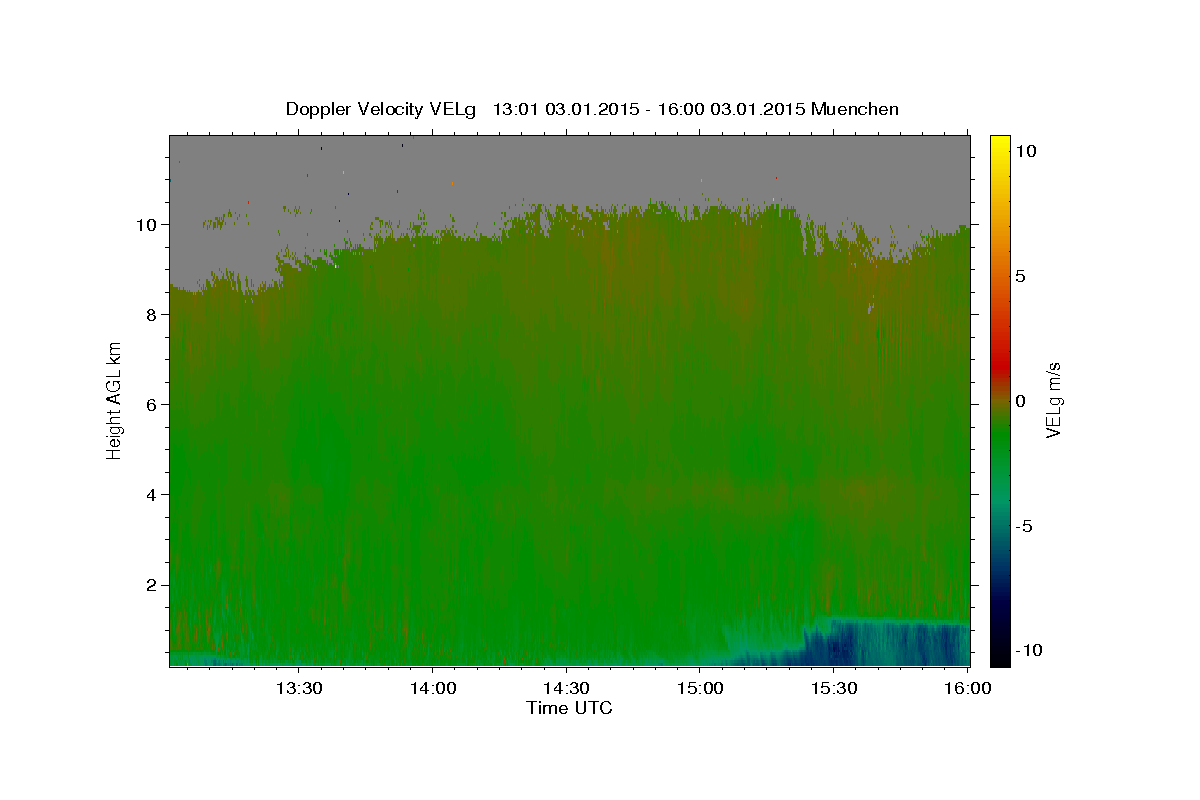Image resolution: width=1200 pixels, height=800 pixels.
Task: Click the colorbar value 0 label
Action: [x=1020, y=401]
